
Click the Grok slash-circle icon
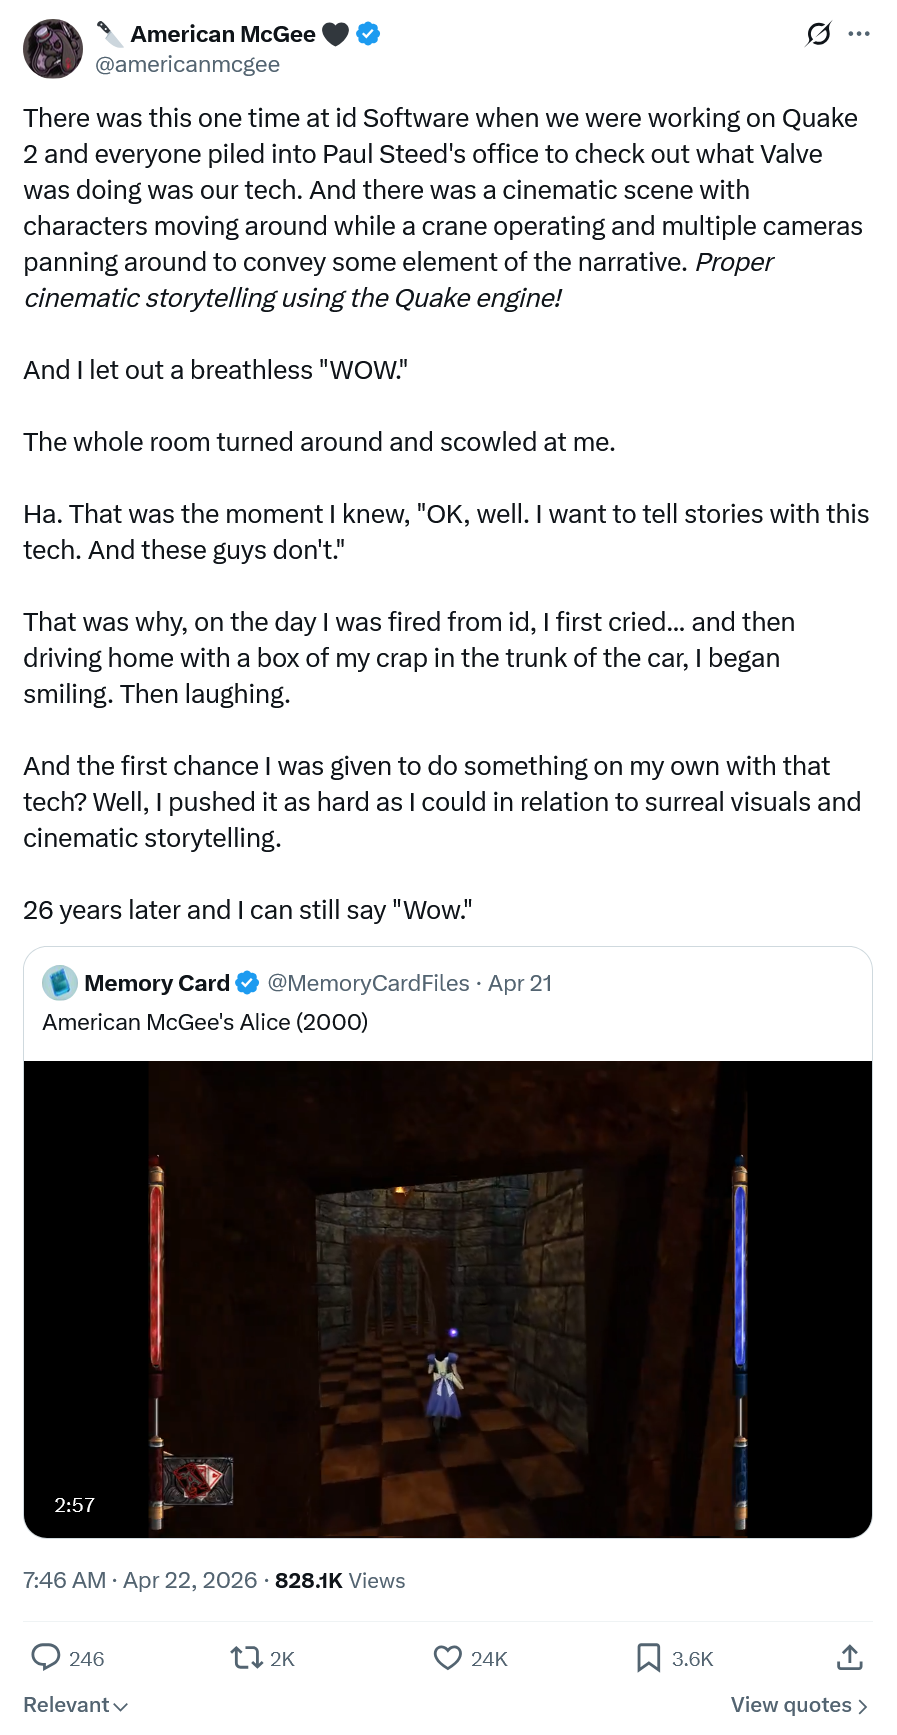(x=818, y=35)
